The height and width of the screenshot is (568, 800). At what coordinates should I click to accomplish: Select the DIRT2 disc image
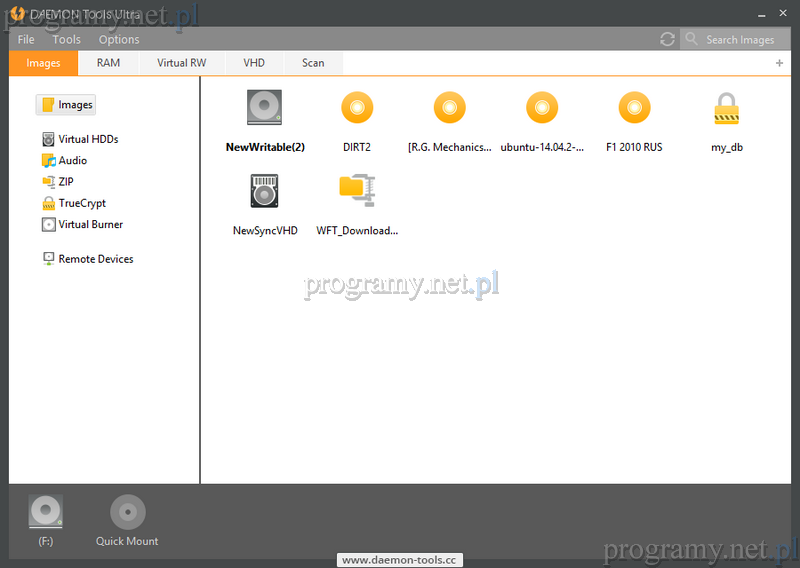pos(357,107)
